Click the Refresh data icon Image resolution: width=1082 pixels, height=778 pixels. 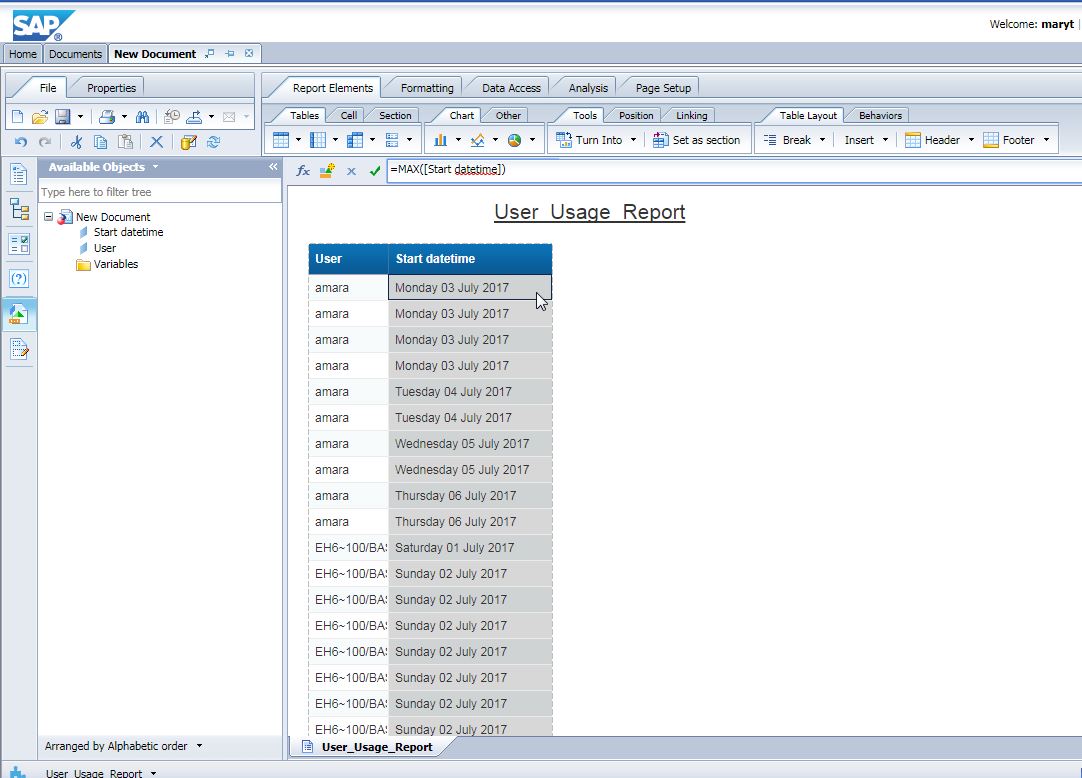pos(212,141)
